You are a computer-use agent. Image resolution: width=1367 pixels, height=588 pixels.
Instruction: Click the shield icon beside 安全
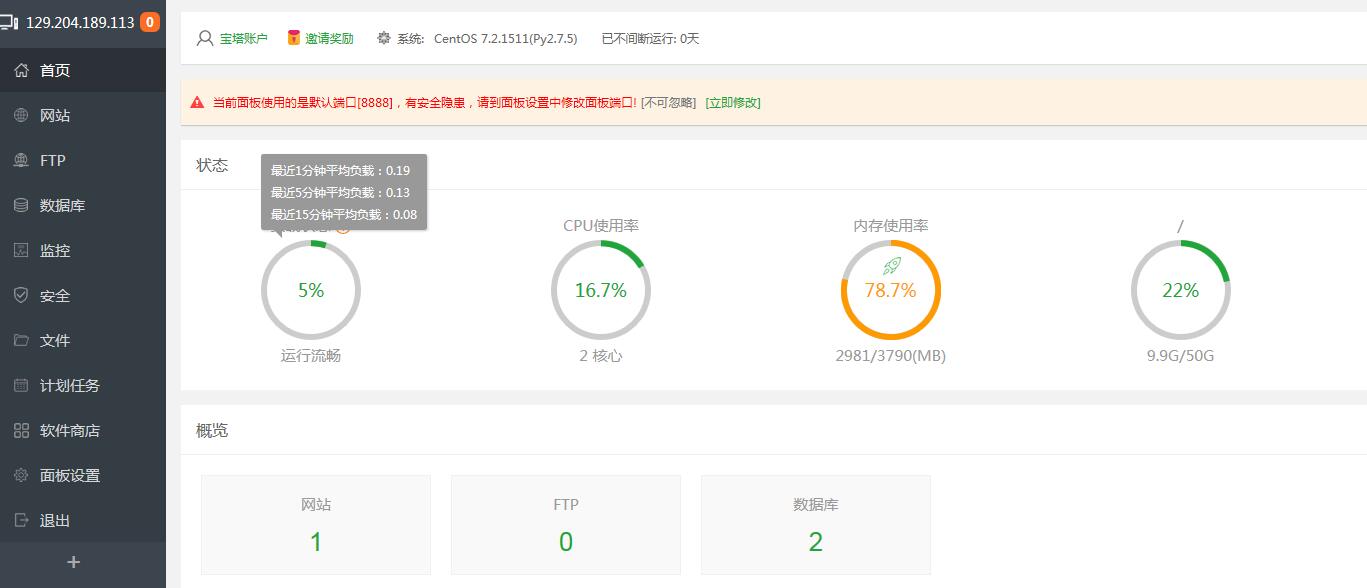[21, 295]
